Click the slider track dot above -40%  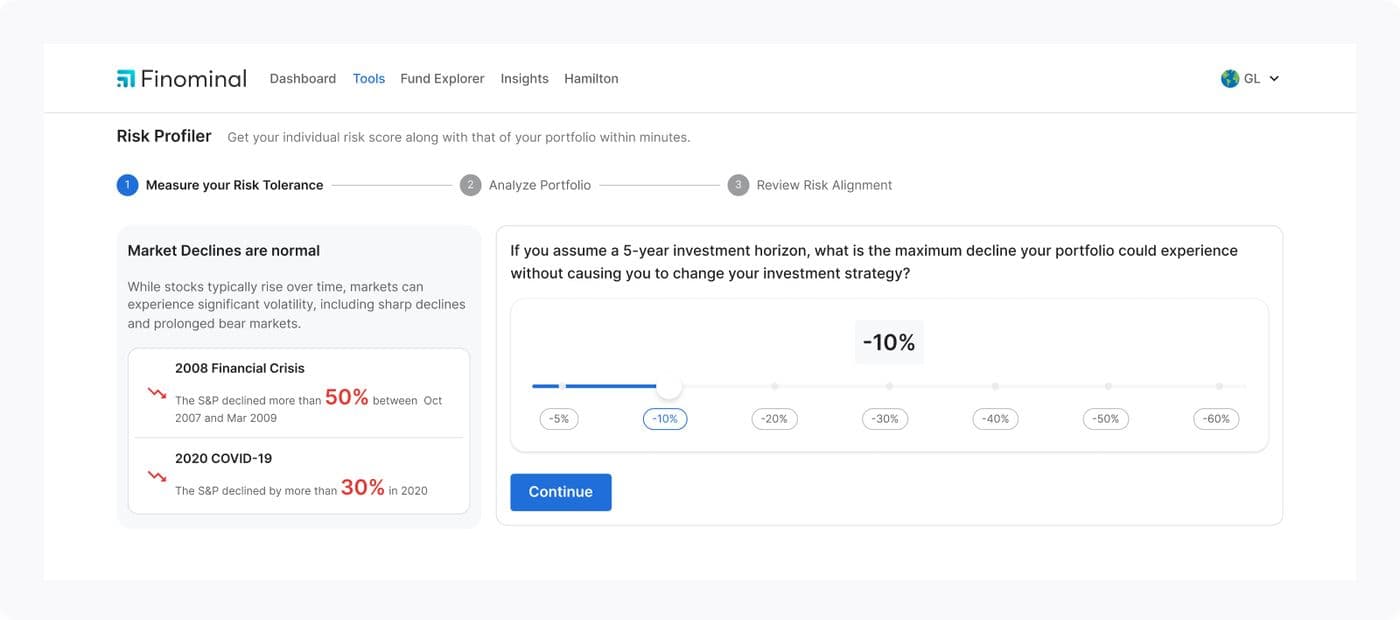point(996,386)
